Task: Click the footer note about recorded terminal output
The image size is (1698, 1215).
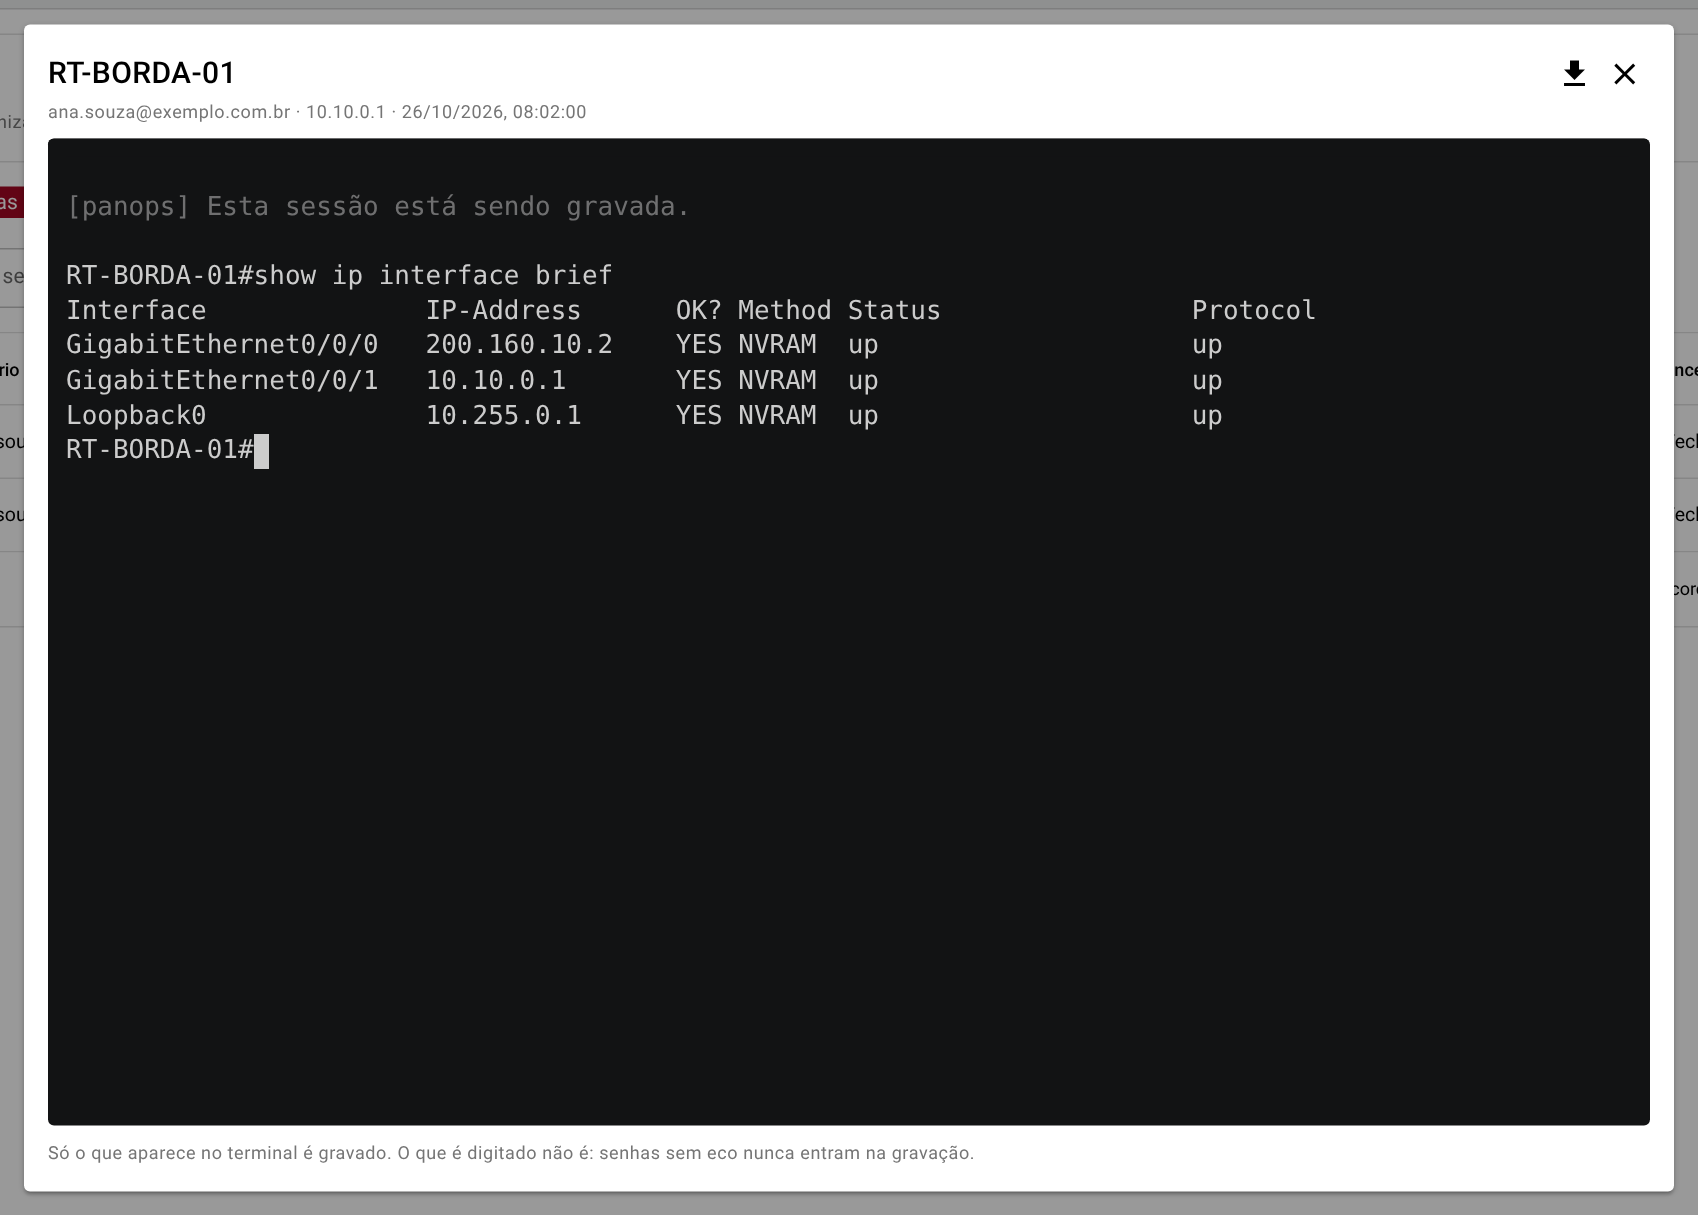Action: (x=511, y=1153)
